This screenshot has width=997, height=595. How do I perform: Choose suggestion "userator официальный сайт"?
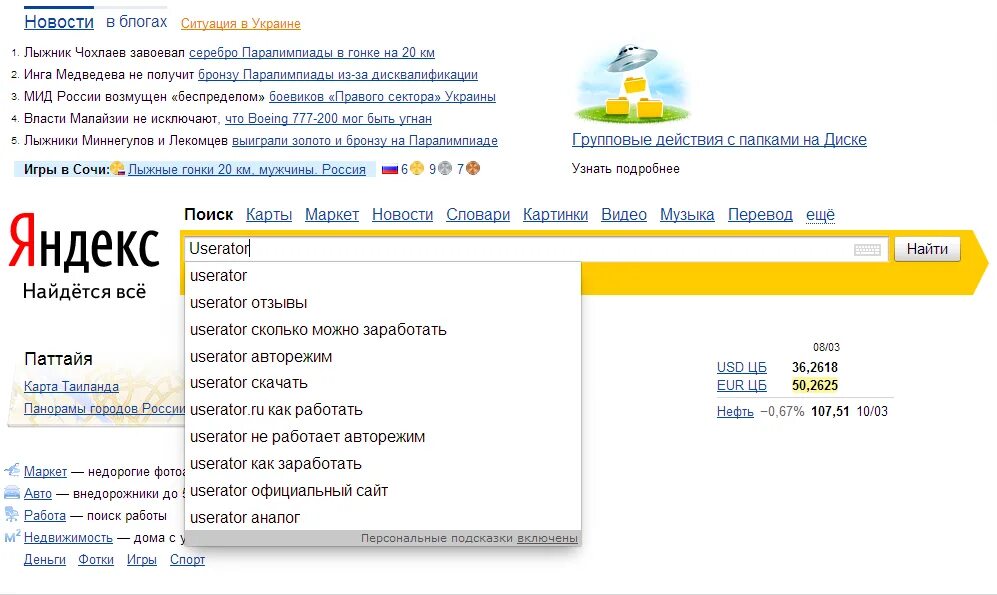[x=383, y=491]
